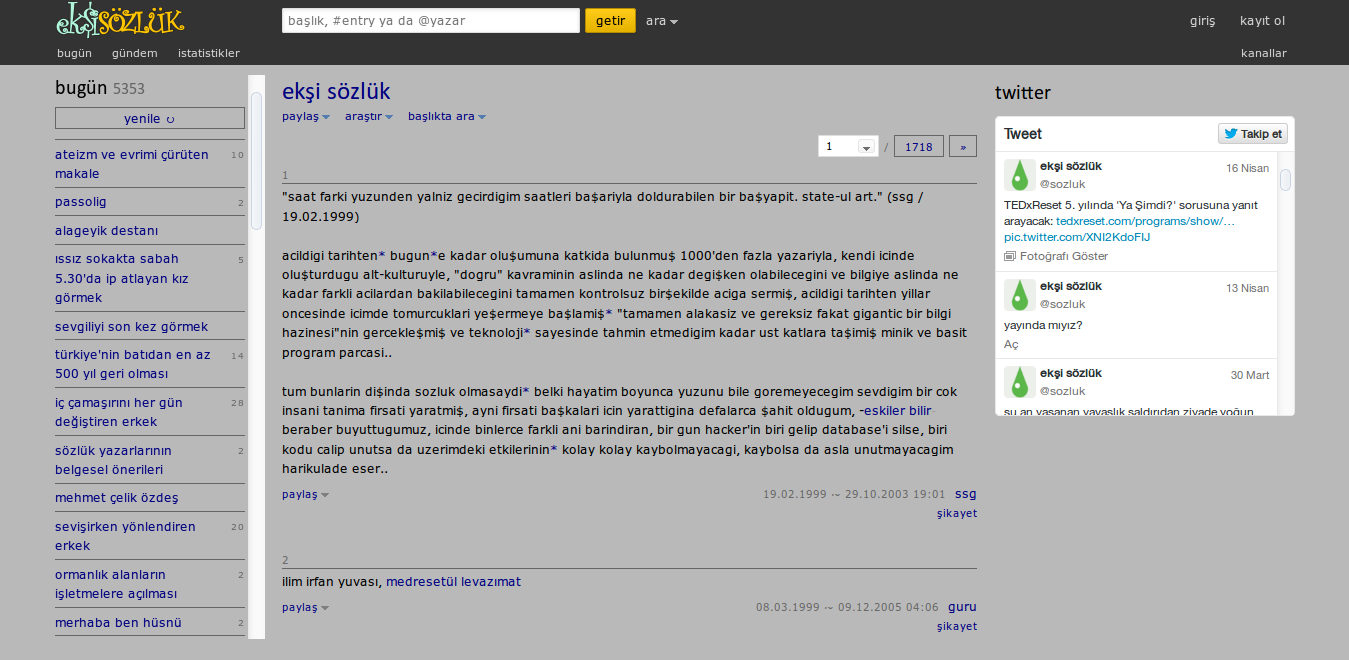Click the getir search button

point(610,20)
